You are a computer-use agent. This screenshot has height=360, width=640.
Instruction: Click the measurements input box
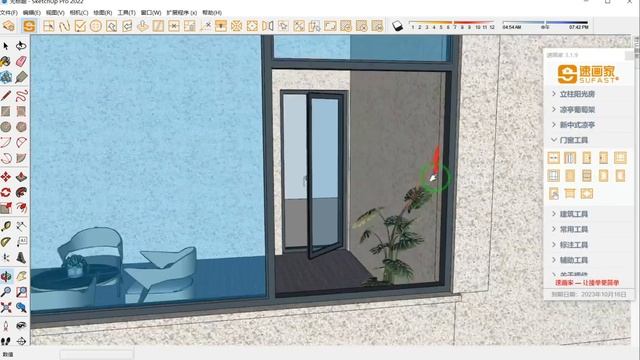(97, 355)
